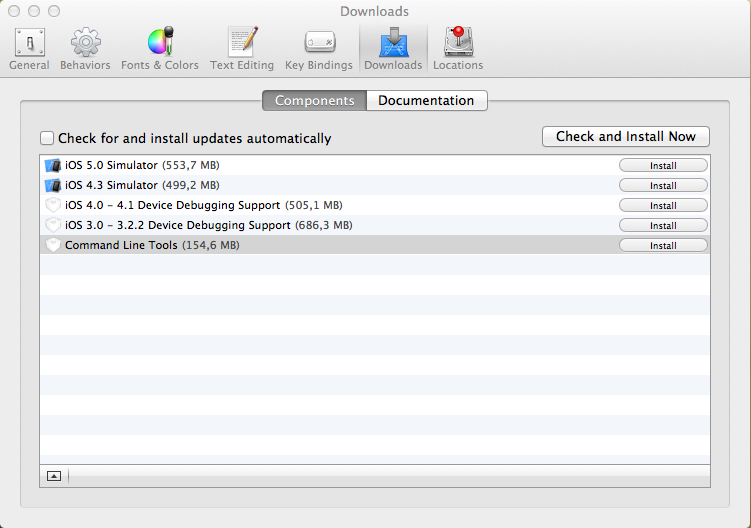Install iOS 3.0 – 3.2.2 Device Debugging Support
Viewport: 751px width, 528px height.
[x=663, y=226]
